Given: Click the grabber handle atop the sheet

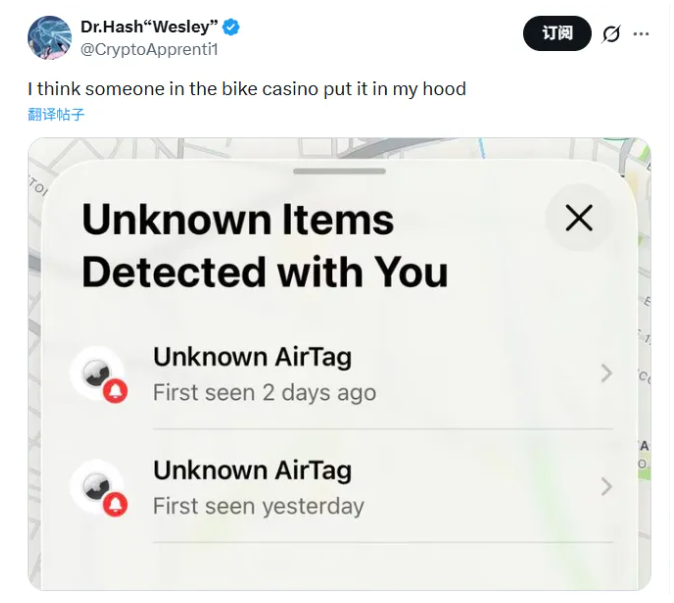Looking at the screenshot, I should pos(340,171).
